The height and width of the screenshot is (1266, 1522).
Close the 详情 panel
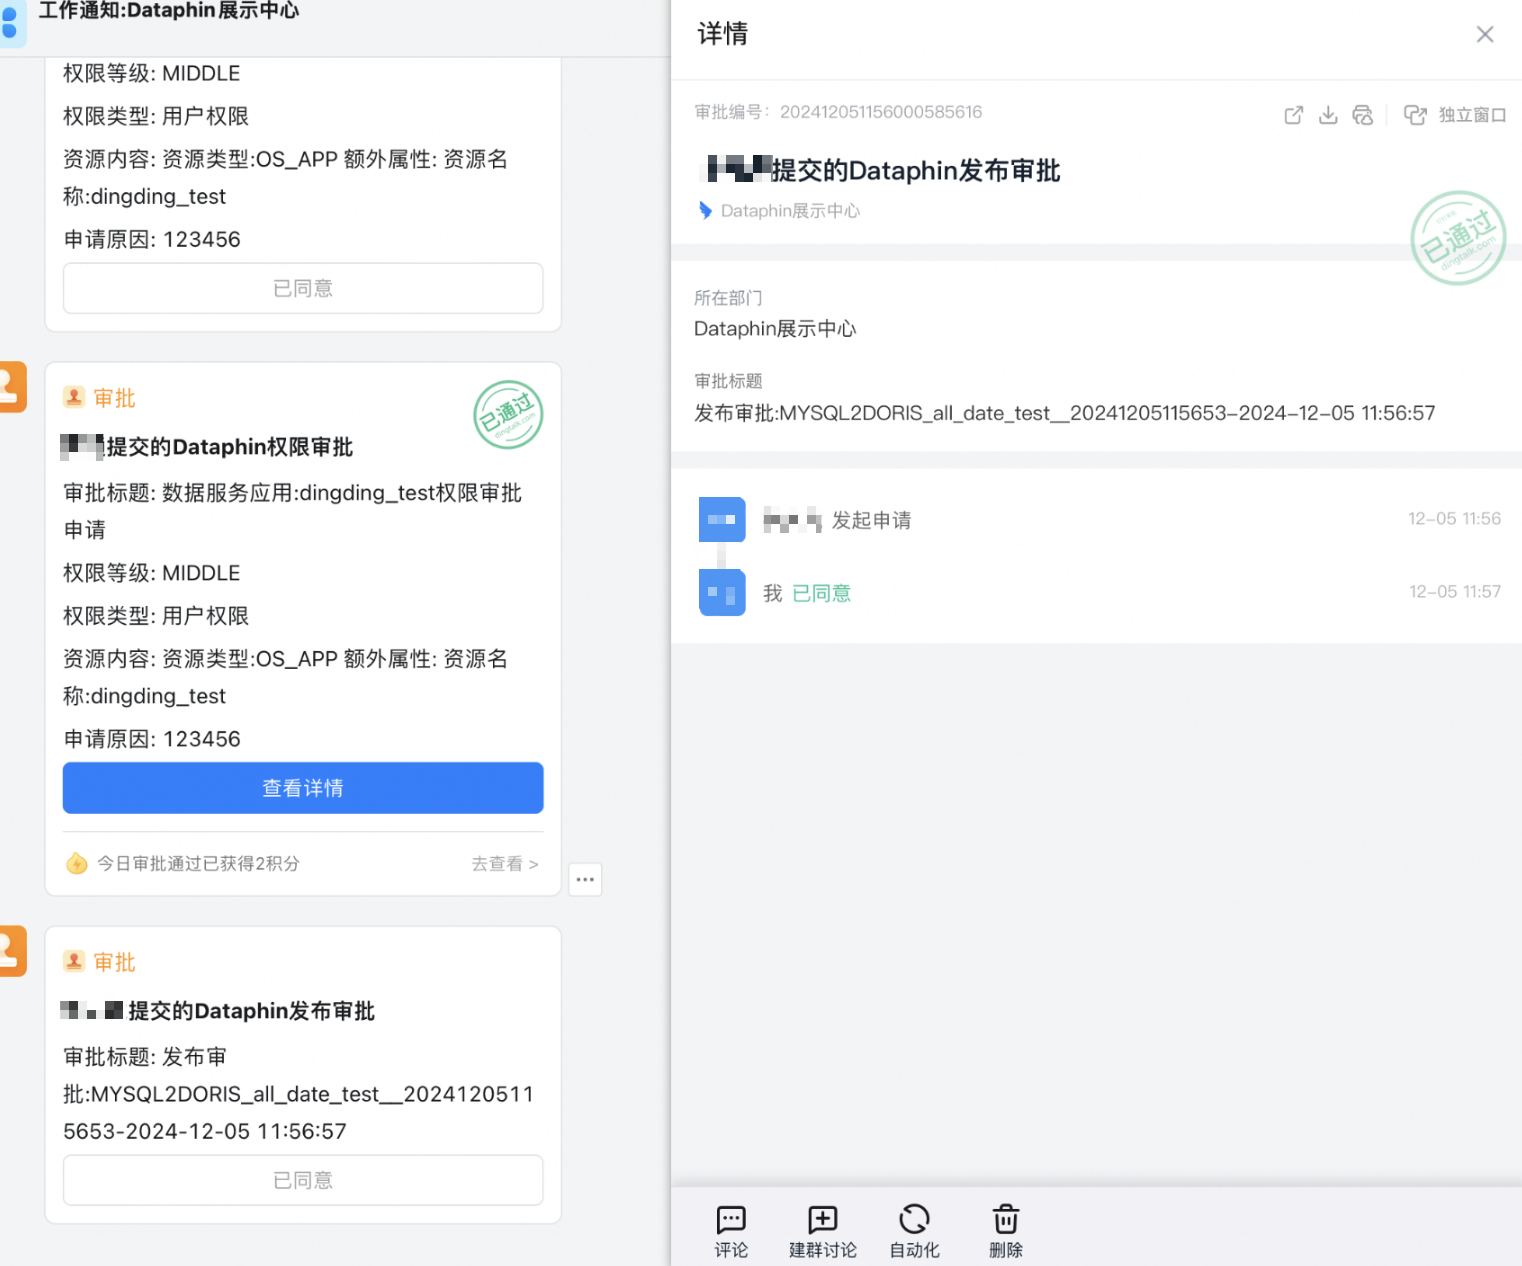coord(1485,35)
